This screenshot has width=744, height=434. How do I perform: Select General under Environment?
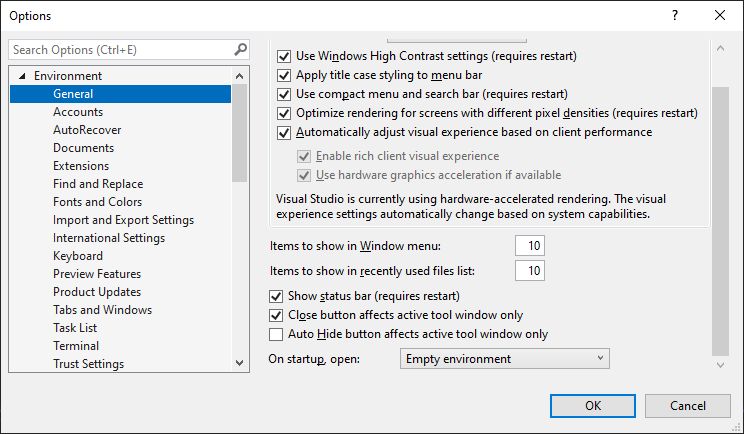121,94
